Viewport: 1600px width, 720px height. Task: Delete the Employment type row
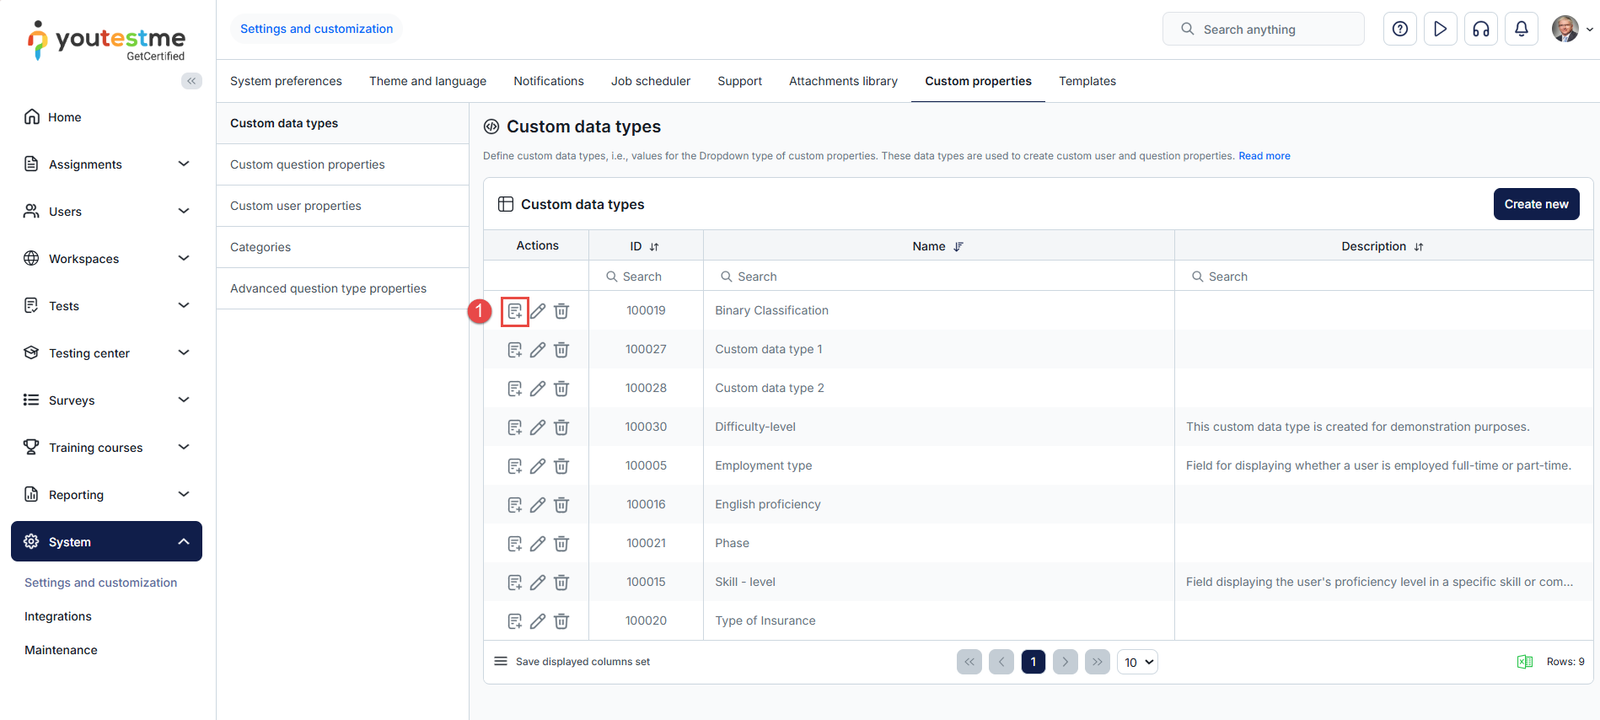pos(562,466)
